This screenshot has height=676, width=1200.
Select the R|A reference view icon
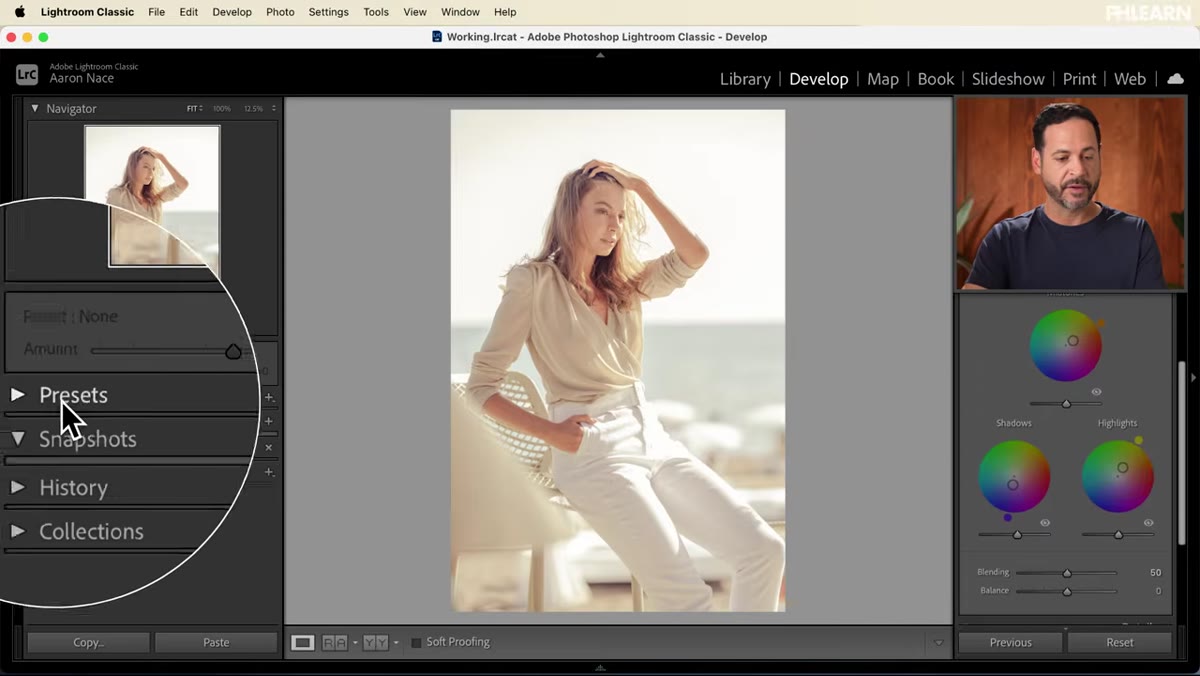coord(335,642)
